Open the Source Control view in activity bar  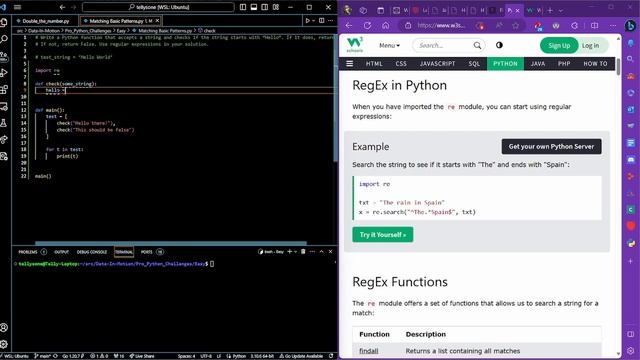click(x=4, y=56)
